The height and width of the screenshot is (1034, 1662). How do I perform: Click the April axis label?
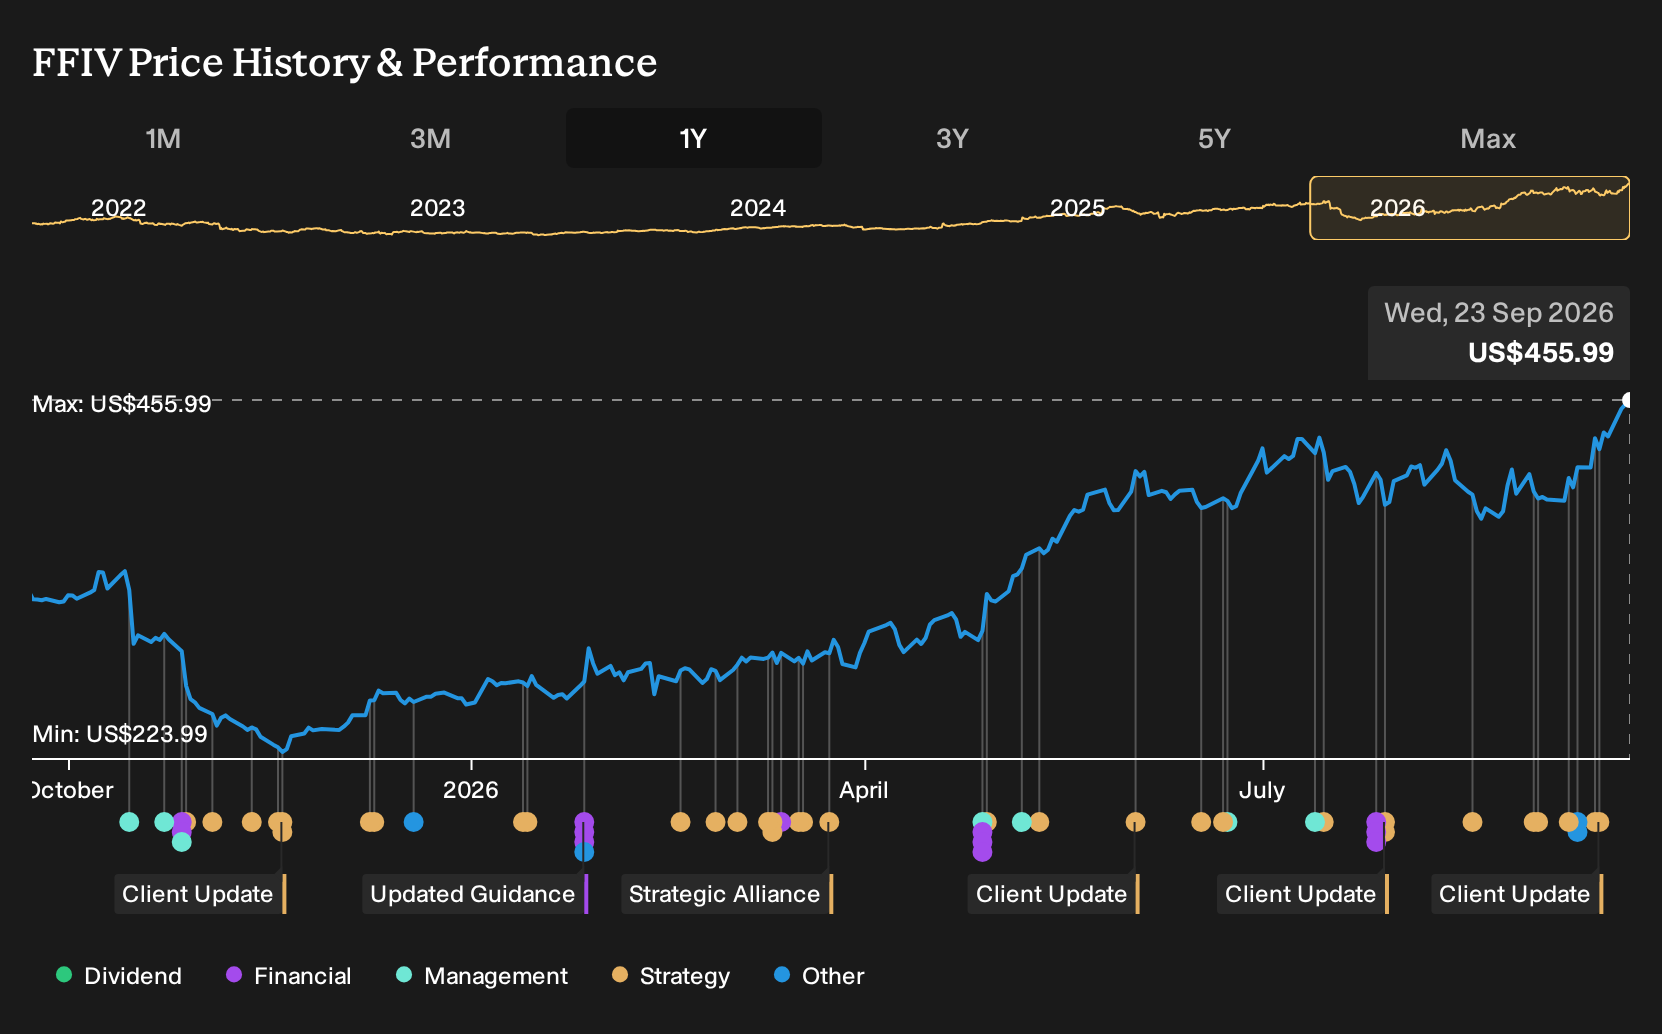tap(864, 790)
